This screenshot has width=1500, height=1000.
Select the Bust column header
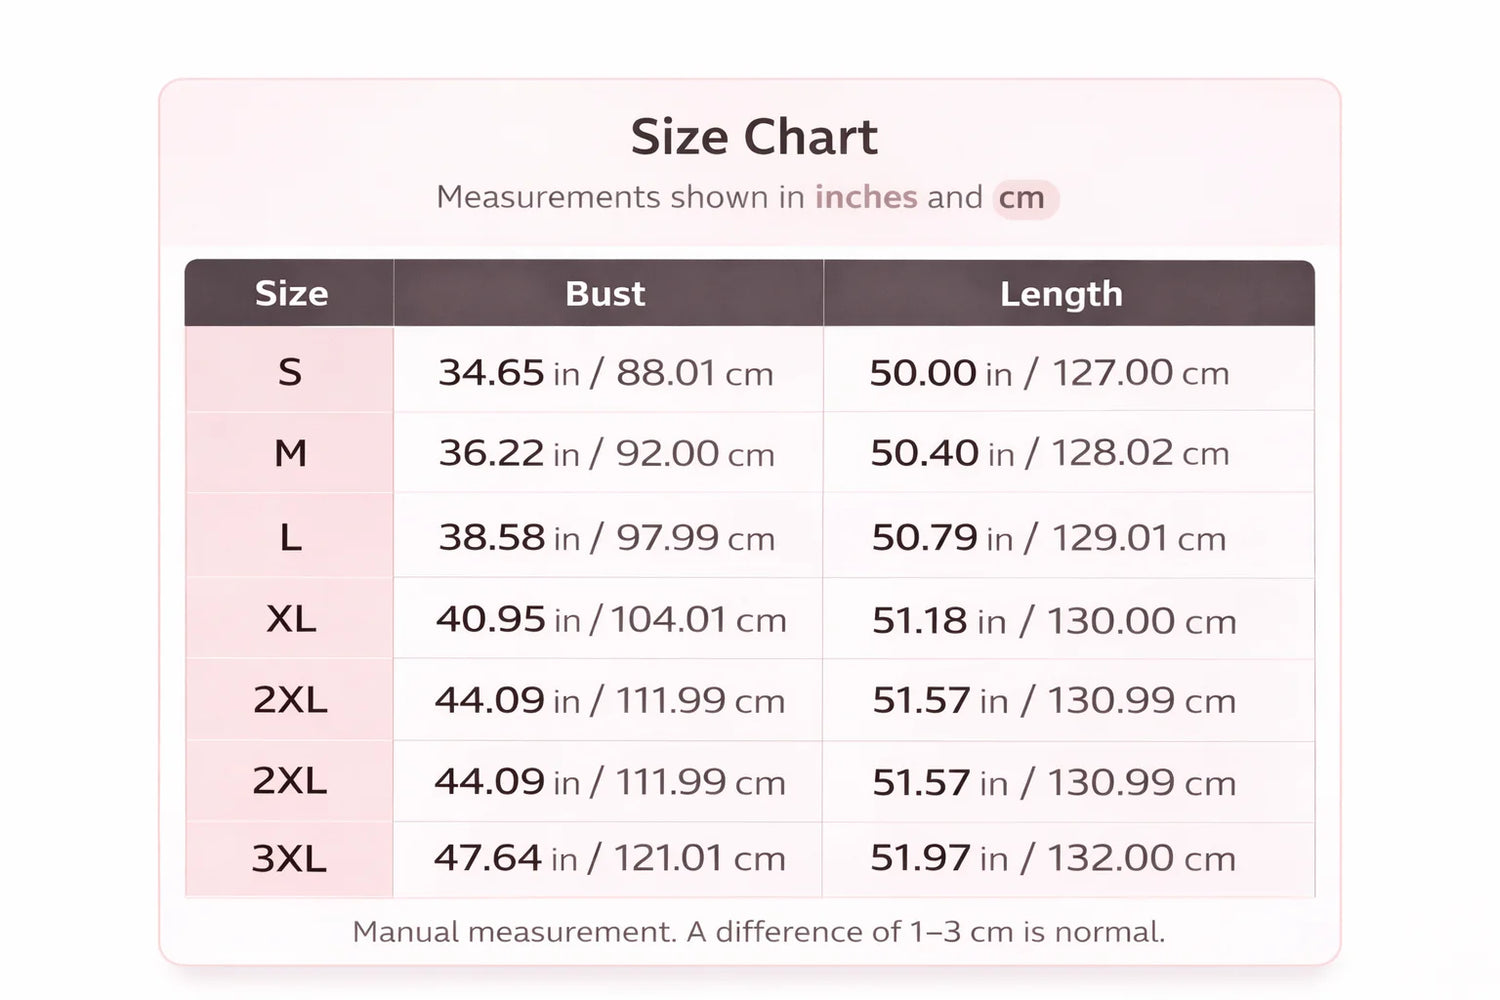pos(605,294)
